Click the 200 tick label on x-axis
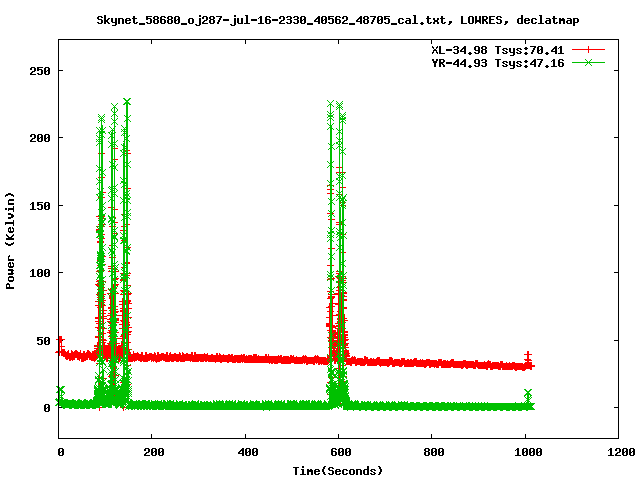Viewport: 640px width, 480px height. [152, 453]
